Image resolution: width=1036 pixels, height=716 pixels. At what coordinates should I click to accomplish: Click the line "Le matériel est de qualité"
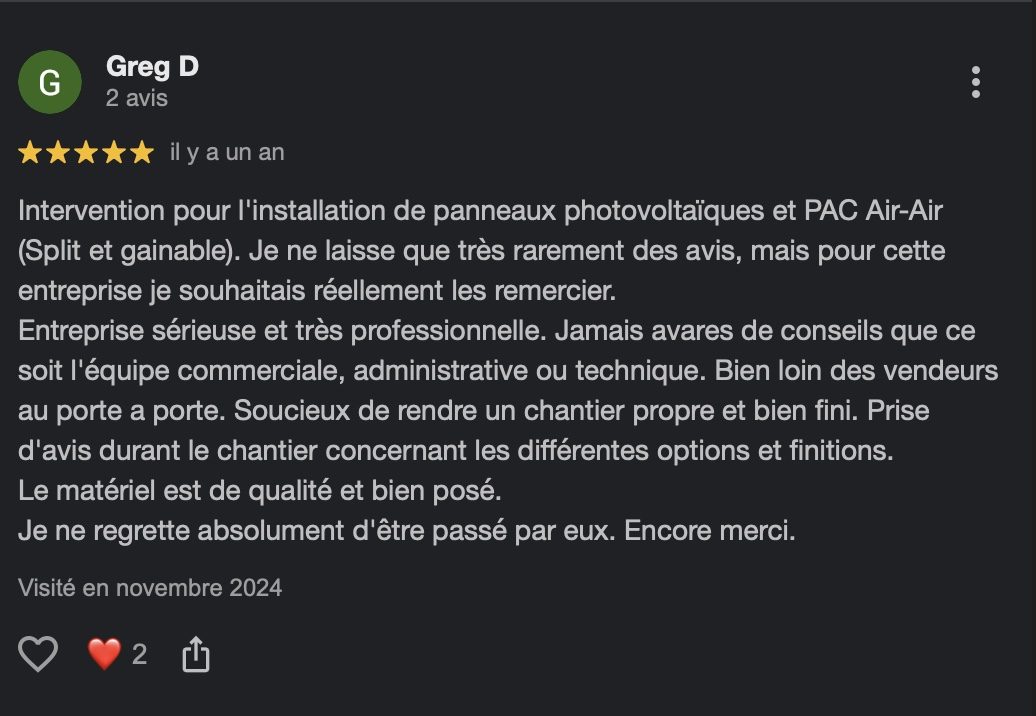click(x=260, y=491)
